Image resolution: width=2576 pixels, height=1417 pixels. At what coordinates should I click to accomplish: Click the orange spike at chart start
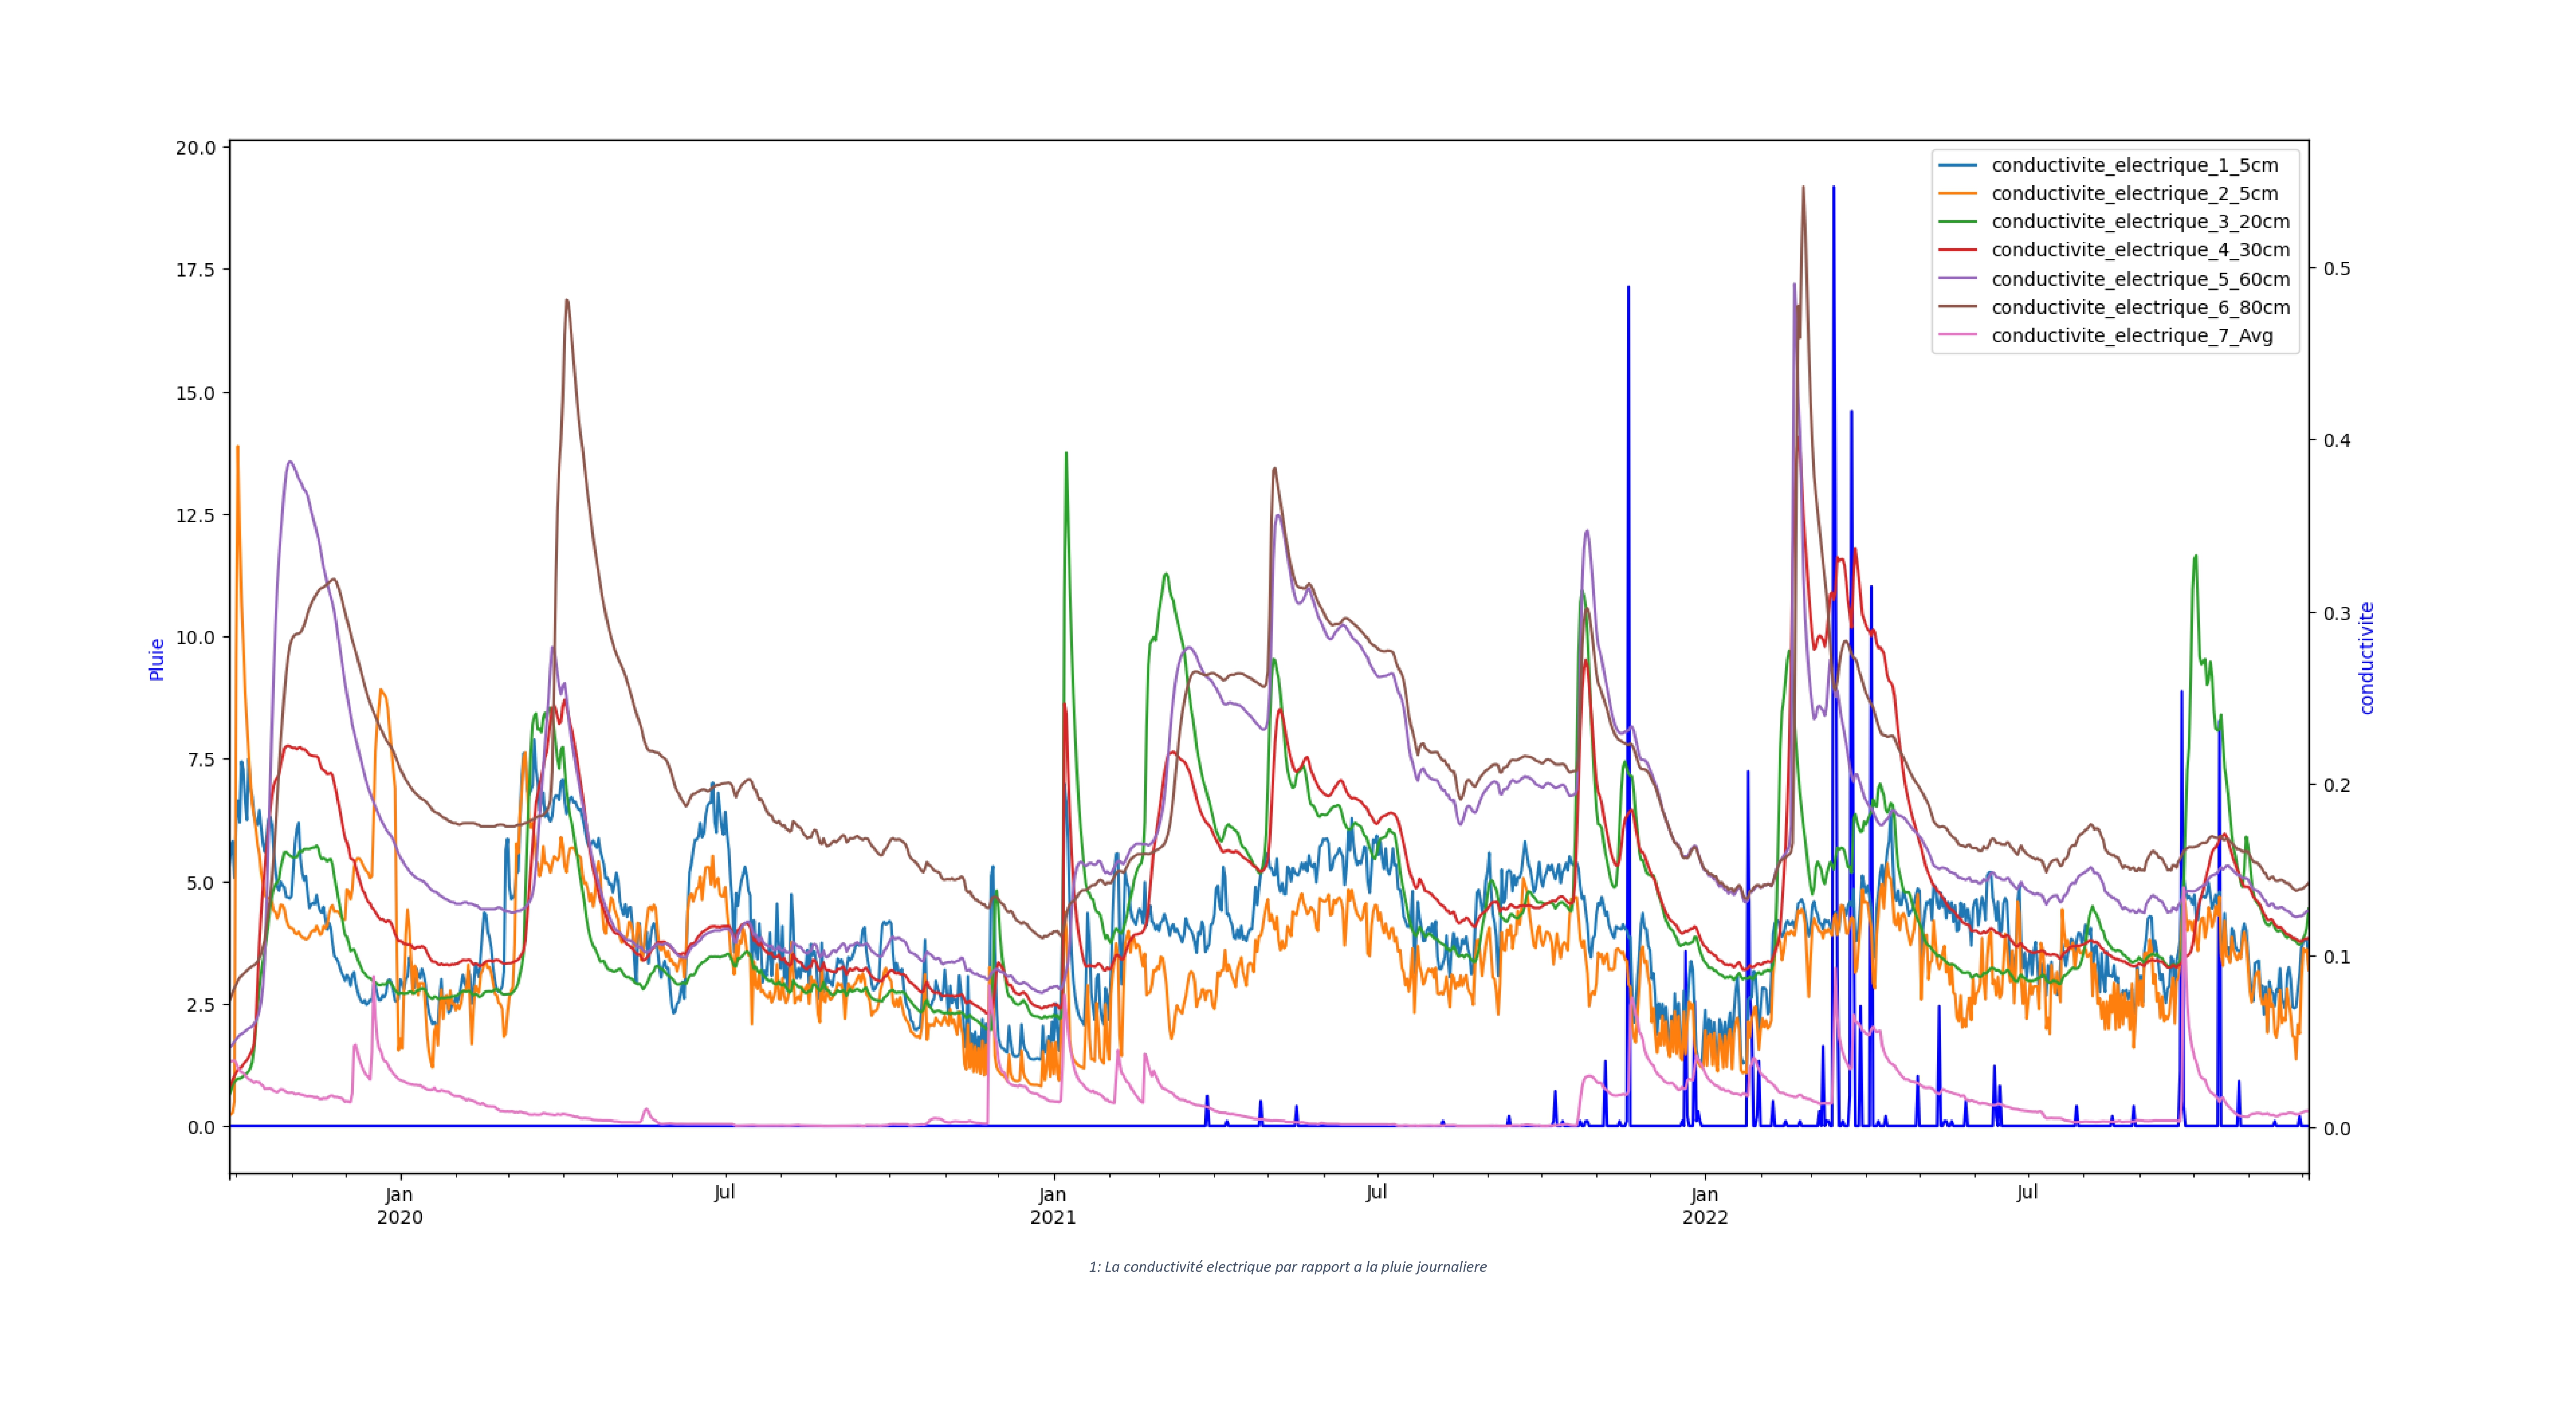pos(237,448)
